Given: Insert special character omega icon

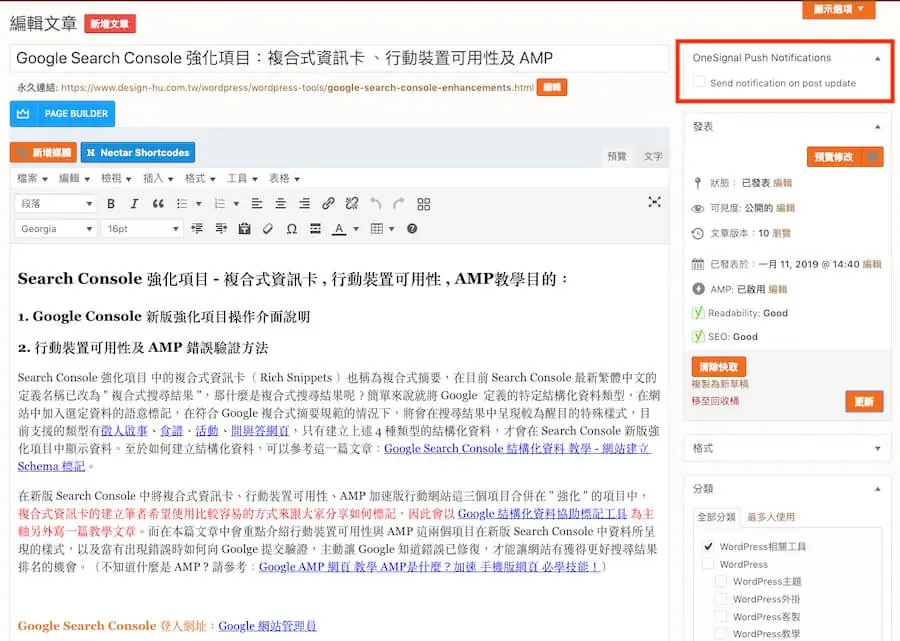Looking at the screenshot, I should [x=292, y=229].
